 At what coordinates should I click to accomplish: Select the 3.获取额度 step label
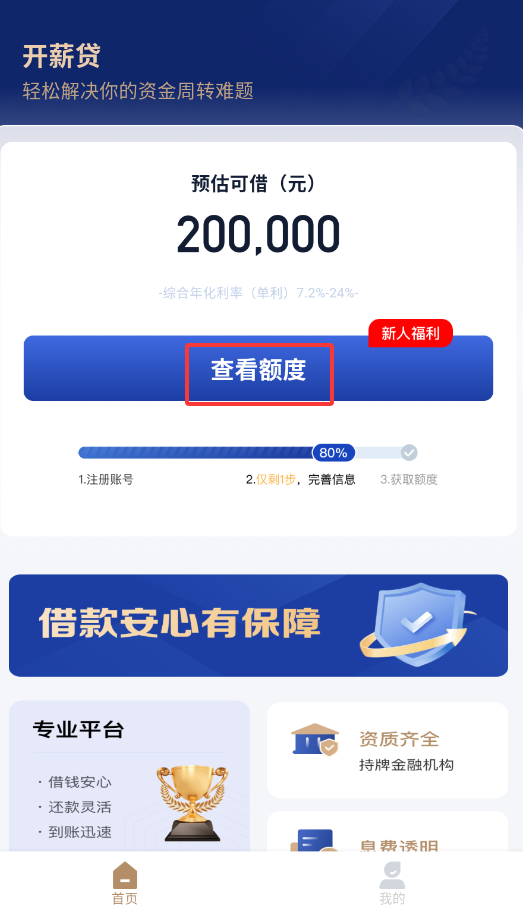pos(409,480)
